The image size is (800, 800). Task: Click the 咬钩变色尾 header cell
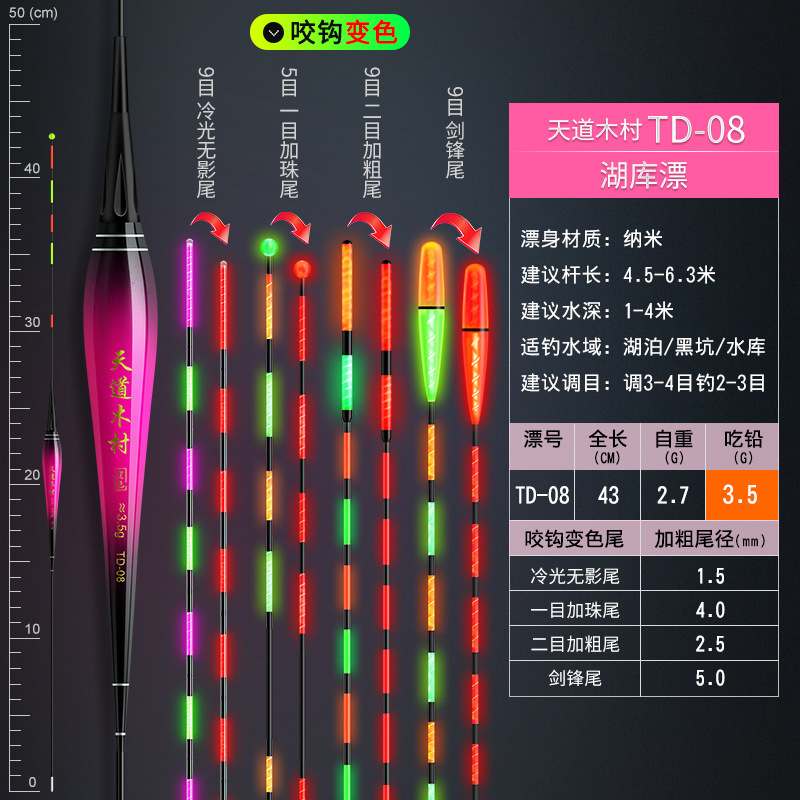(574, 538)
